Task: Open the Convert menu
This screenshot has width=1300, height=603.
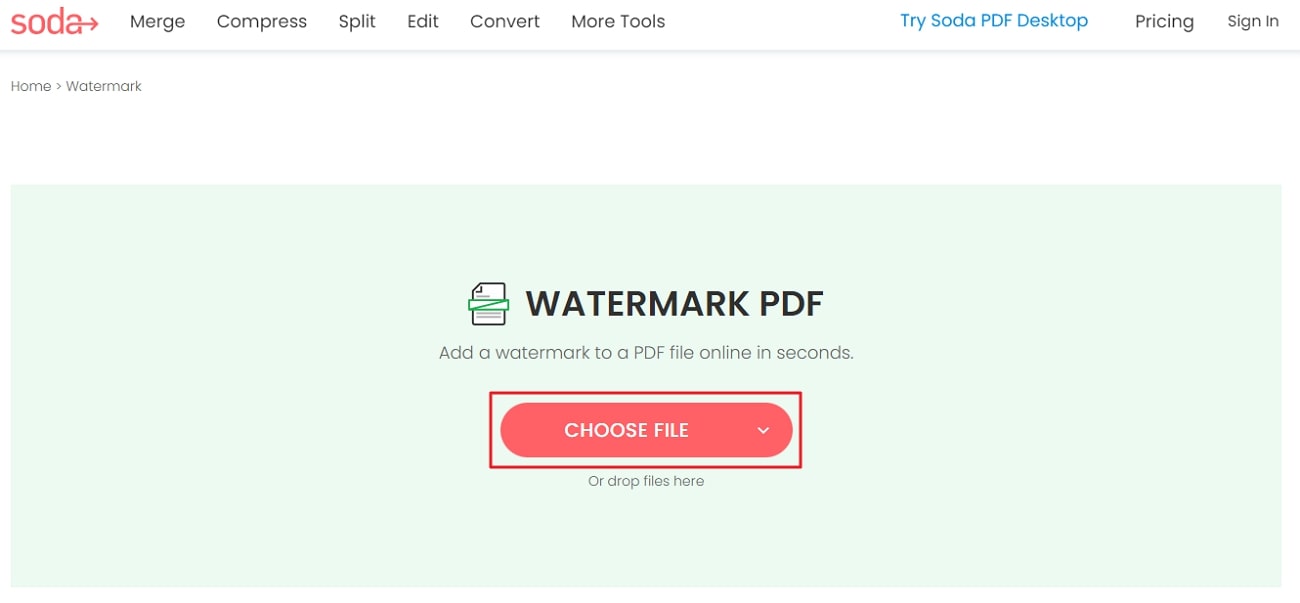Action: (504, 21)
